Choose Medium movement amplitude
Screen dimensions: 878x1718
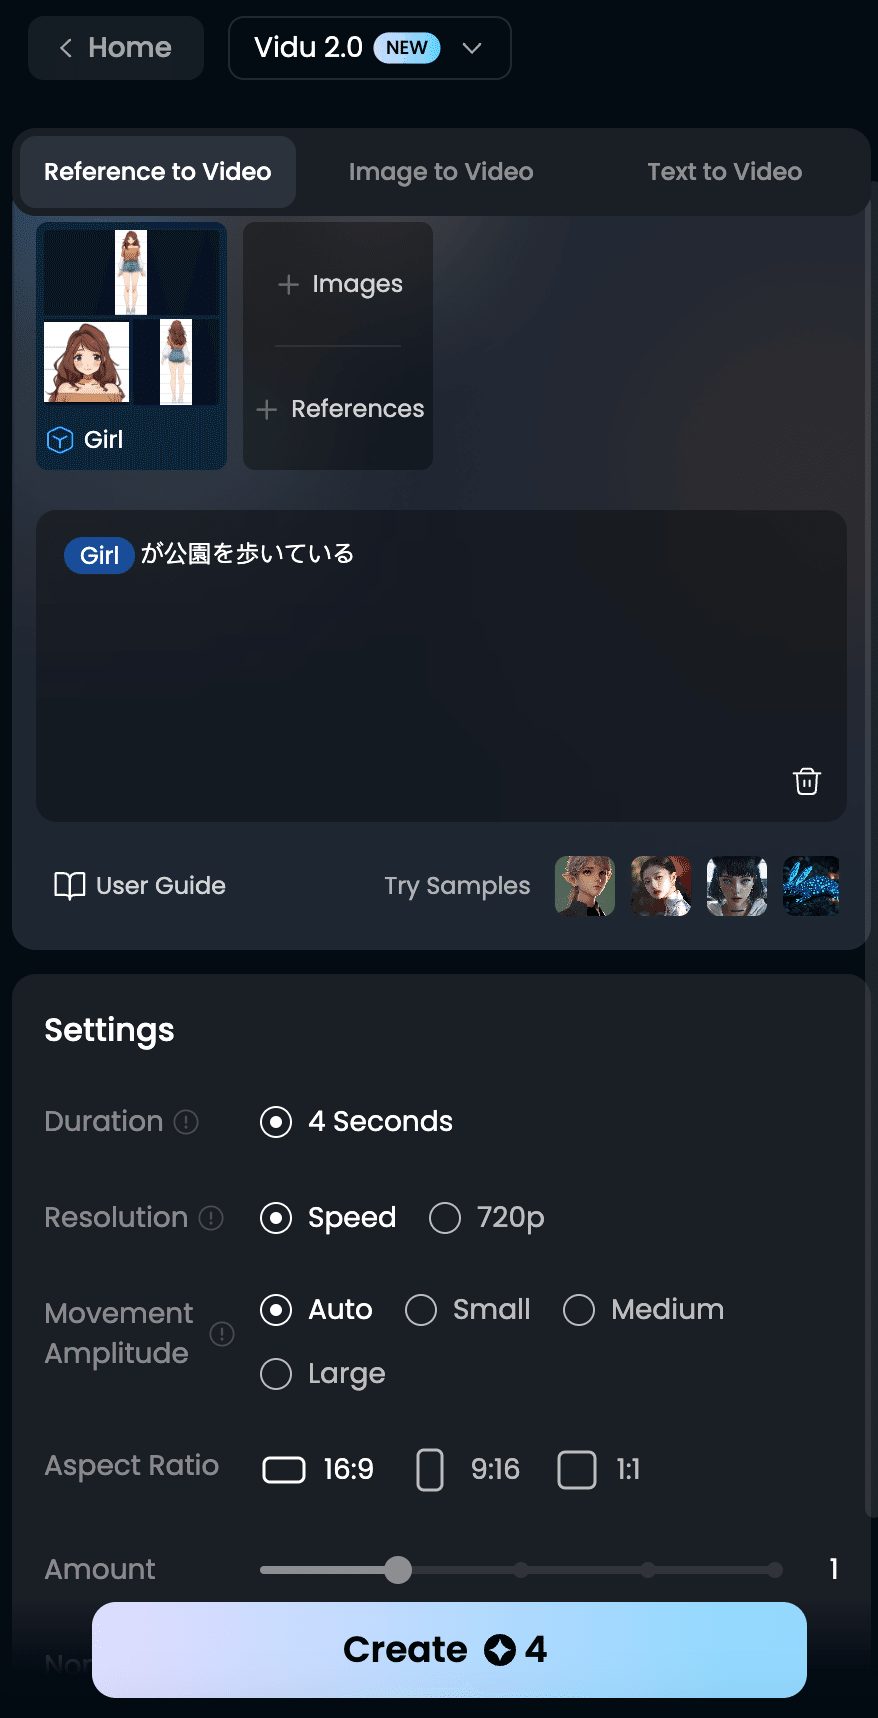579,1309
